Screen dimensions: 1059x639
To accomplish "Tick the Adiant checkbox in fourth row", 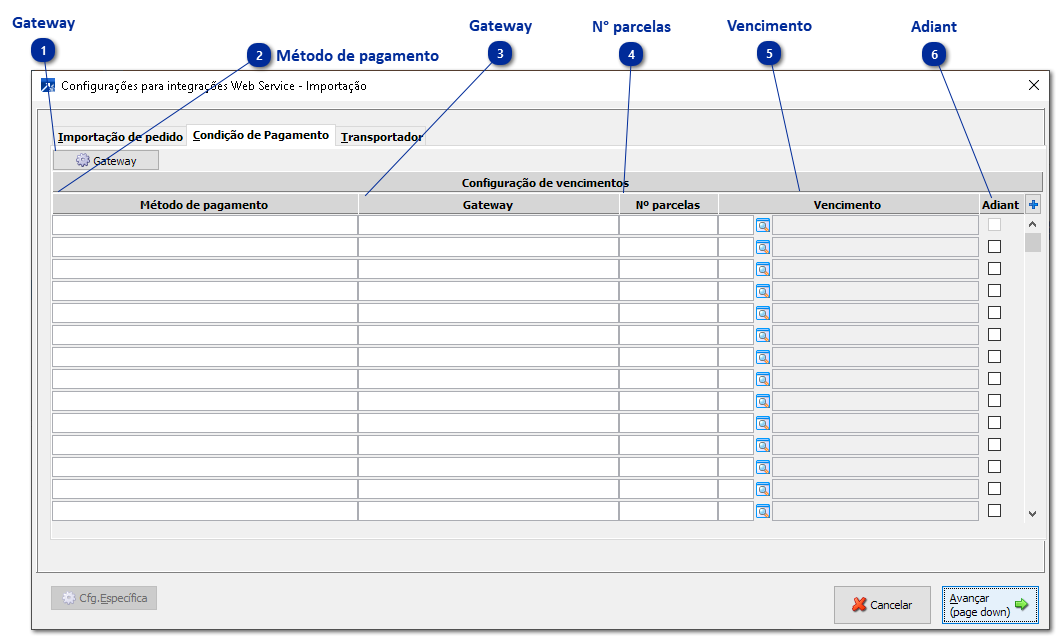I will pos(994,290).
